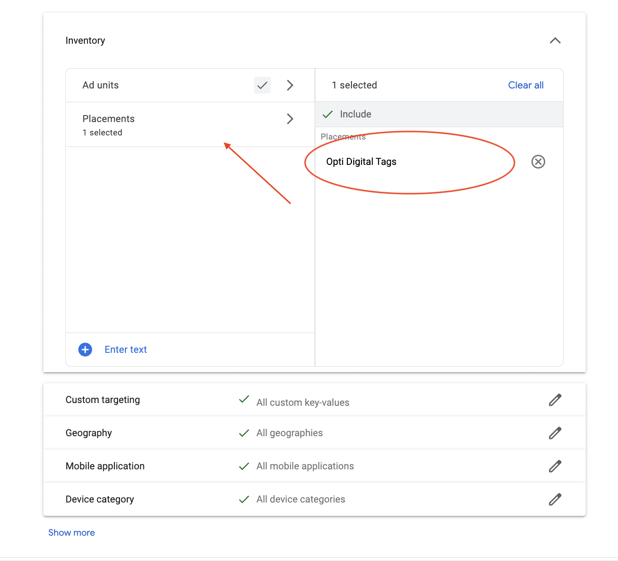The height and width of the screenshot is (561, 618).
Task: Edit Geography with pencil icon
Action: [555, 433]
